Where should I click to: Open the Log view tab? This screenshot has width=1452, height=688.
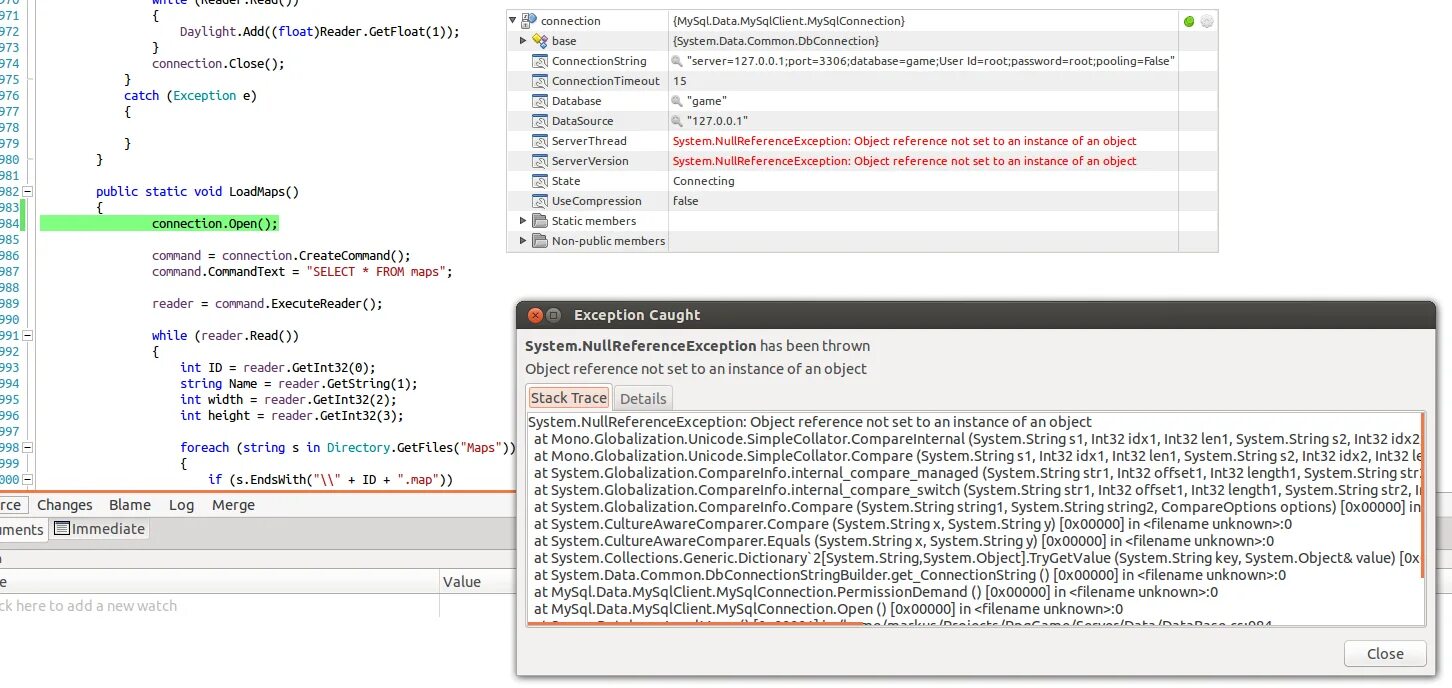coord(181,505)
